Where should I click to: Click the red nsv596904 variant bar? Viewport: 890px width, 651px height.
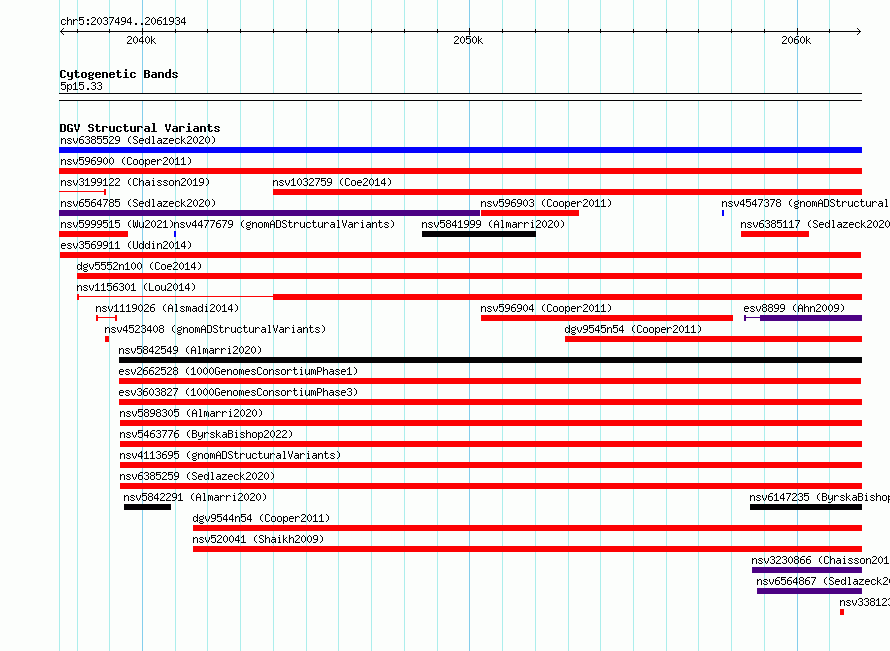607,318
